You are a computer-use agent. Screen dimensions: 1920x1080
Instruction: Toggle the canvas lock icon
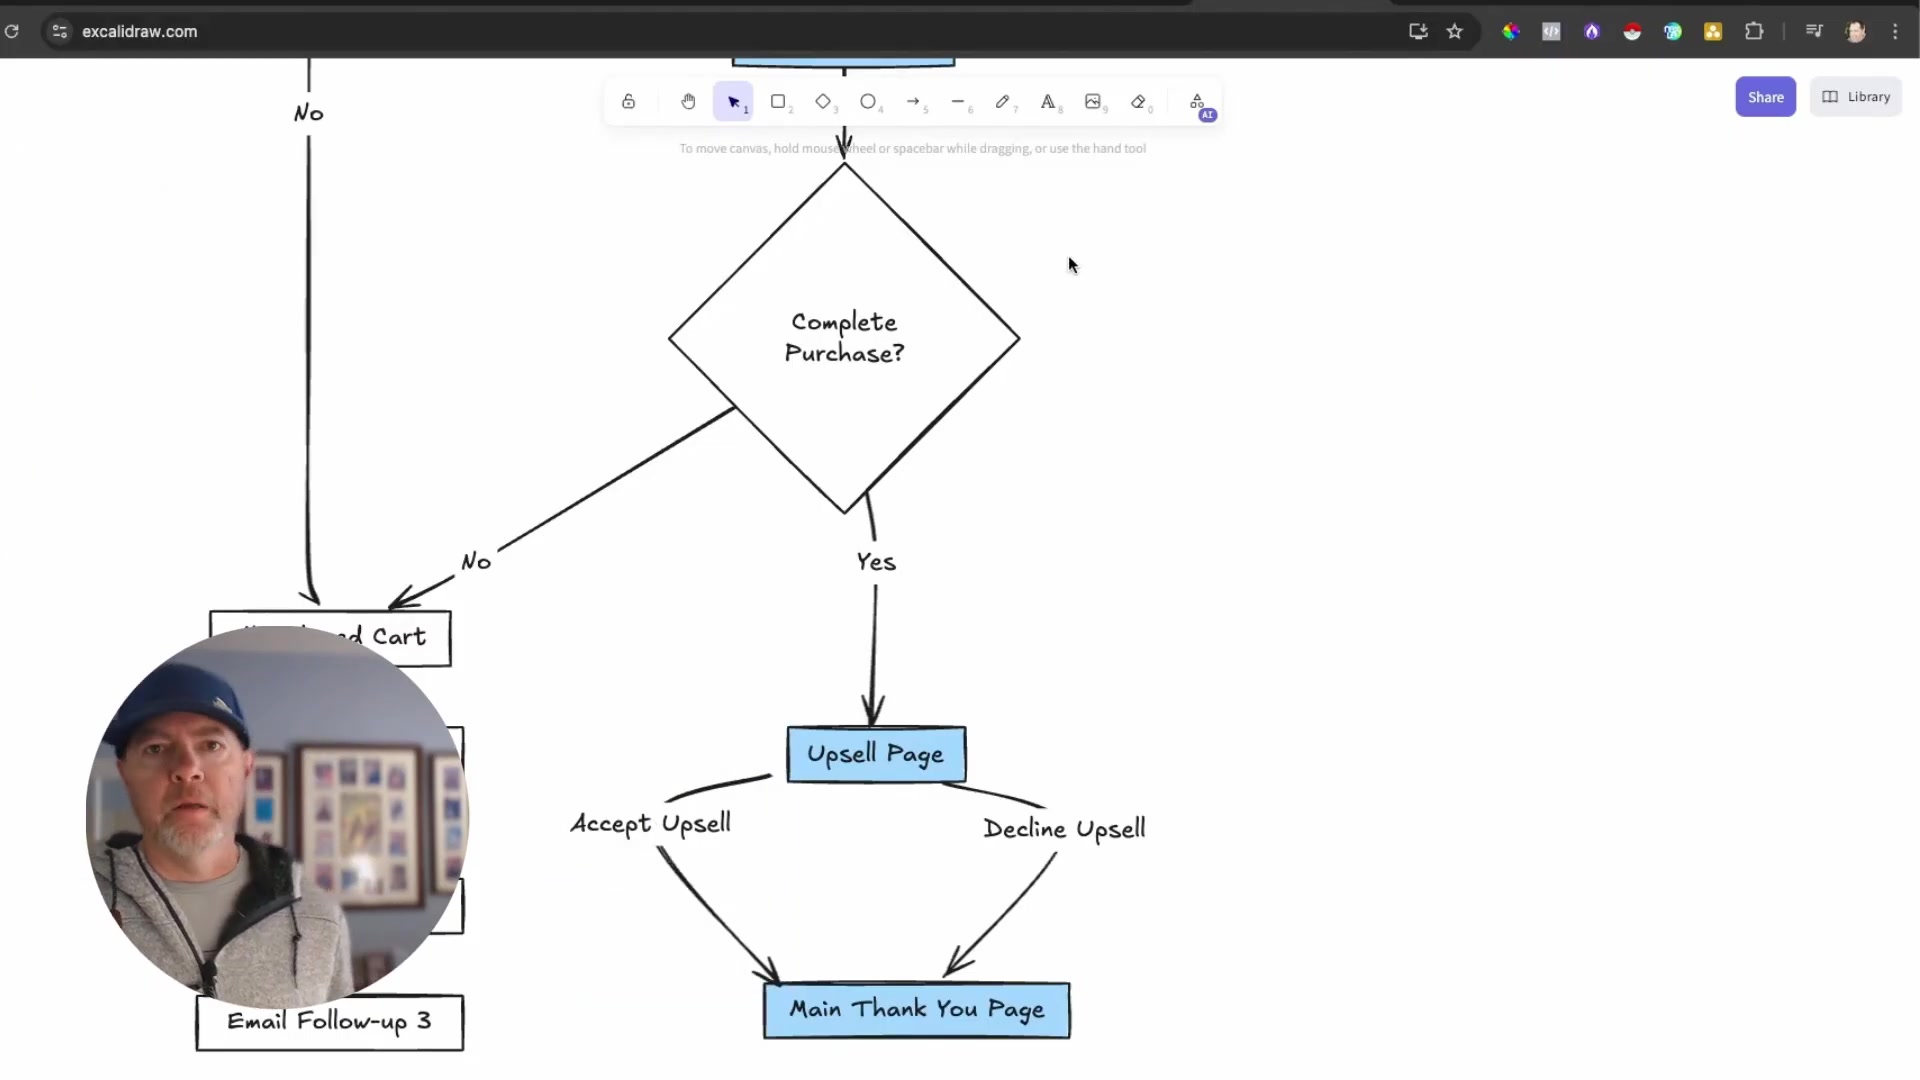click(628, 101)
